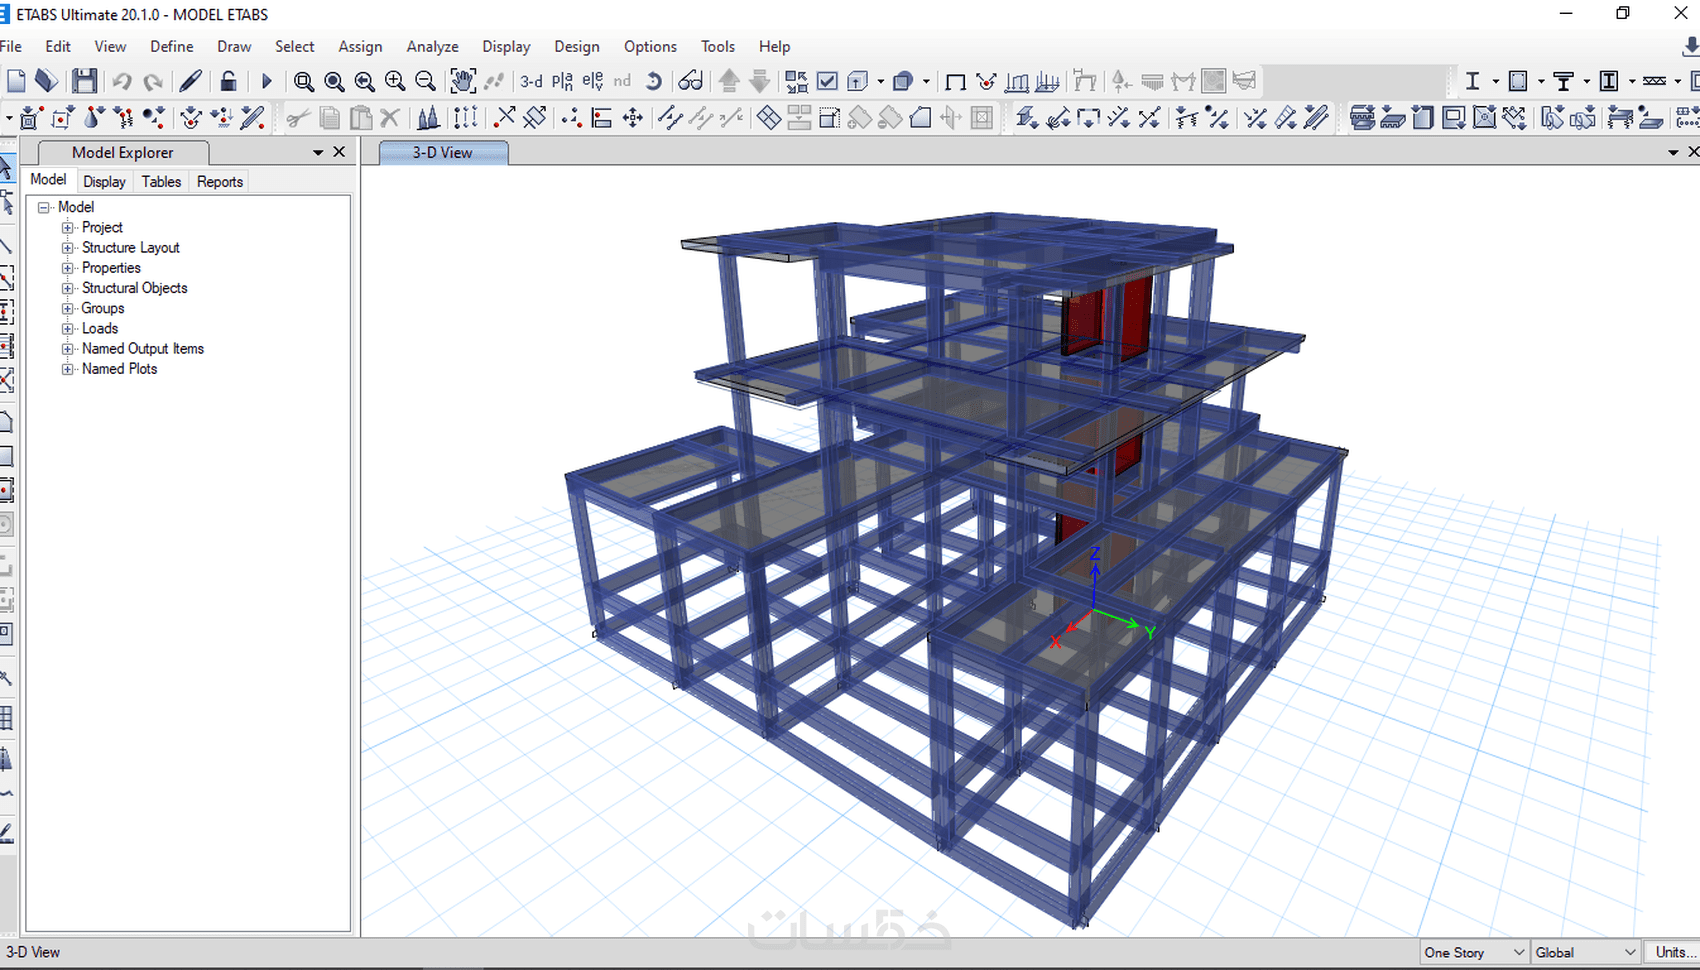This screenshot has height=970, width=1700.
Task: Click the Units... button
Action: click(1676, 952)
